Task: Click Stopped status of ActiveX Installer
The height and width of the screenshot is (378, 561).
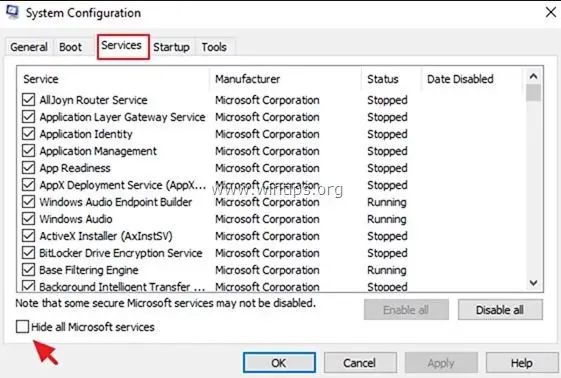Action: pyautogui.click(x=387, y=236)
